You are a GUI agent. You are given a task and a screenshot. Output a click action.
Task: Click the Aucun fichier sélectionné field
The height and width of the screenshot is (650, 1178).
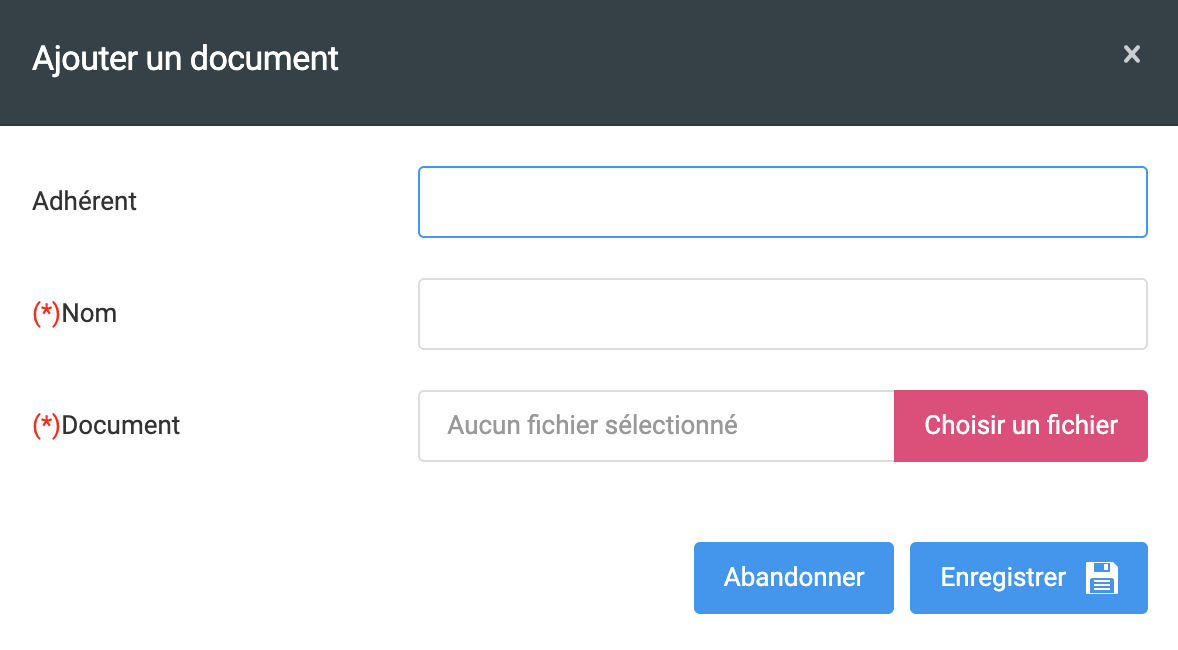[655, 425]
